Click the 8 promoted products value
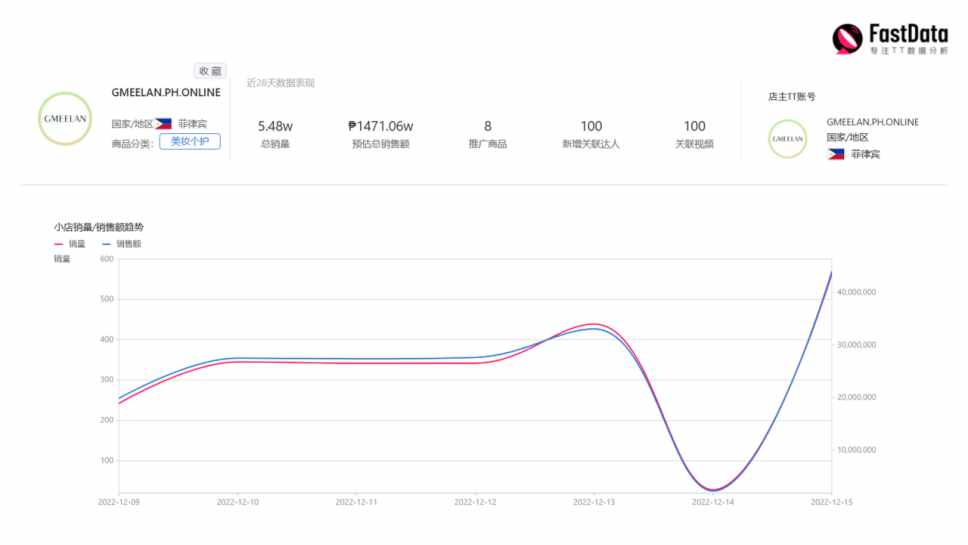This screenshot has height=545, width=968. (488, 127)
